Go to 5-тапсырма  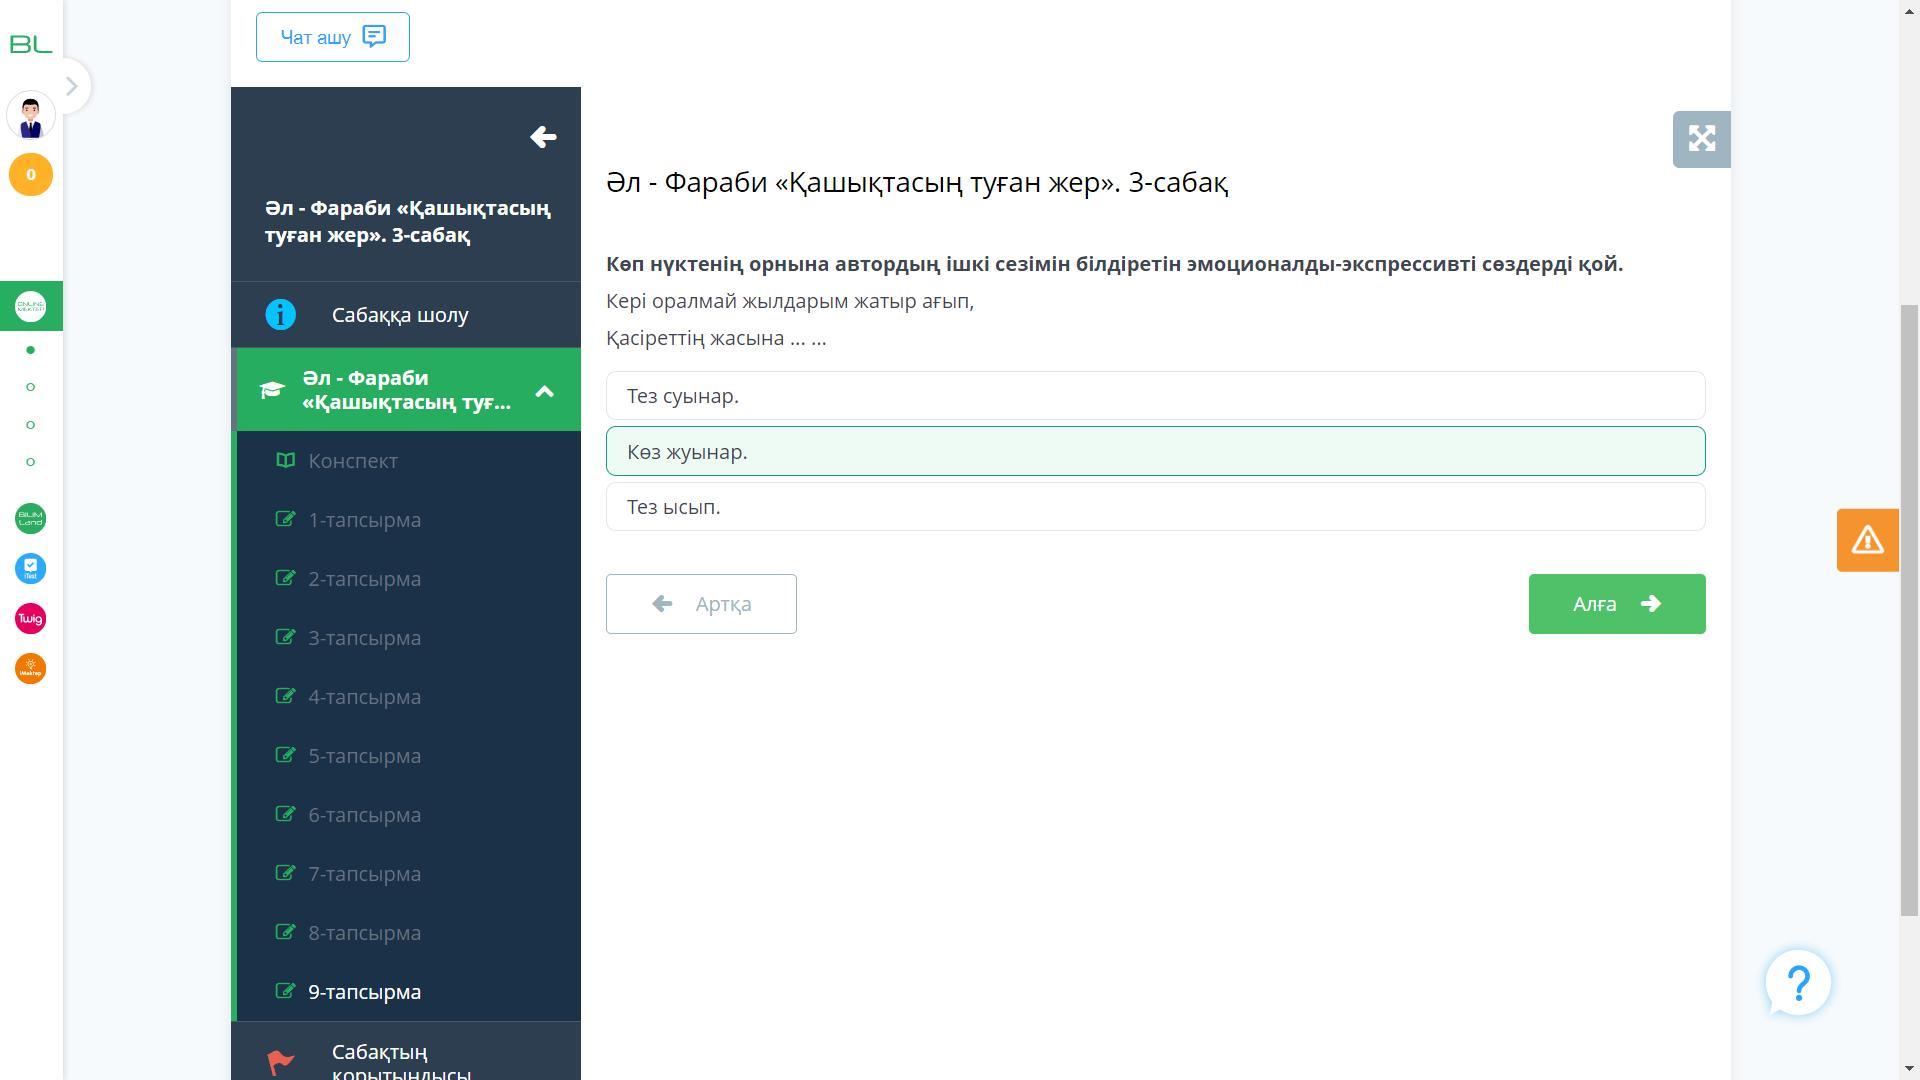[x=364, y=756]
